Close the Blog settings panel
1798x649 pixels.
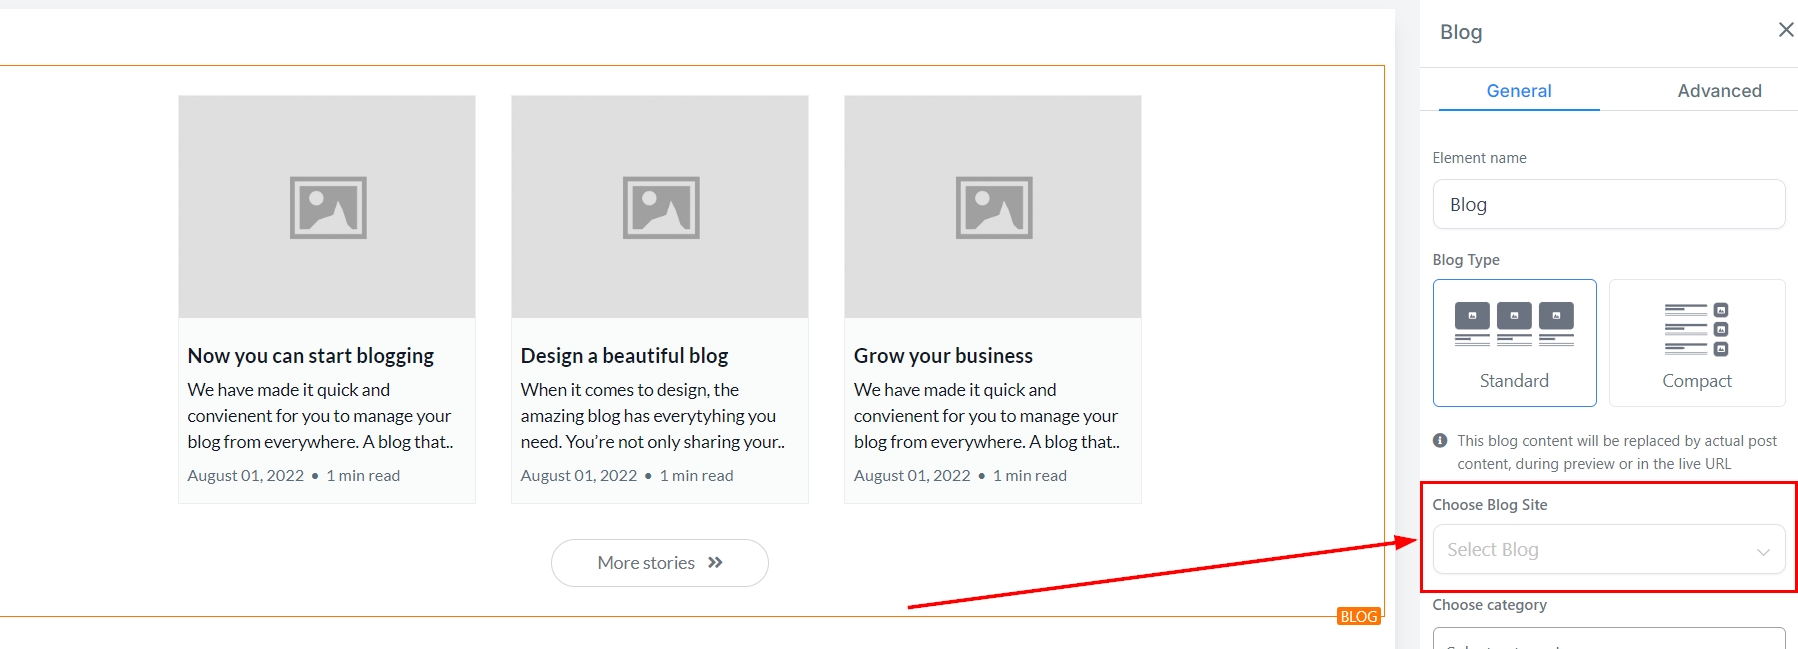(x=1785, y=30)
